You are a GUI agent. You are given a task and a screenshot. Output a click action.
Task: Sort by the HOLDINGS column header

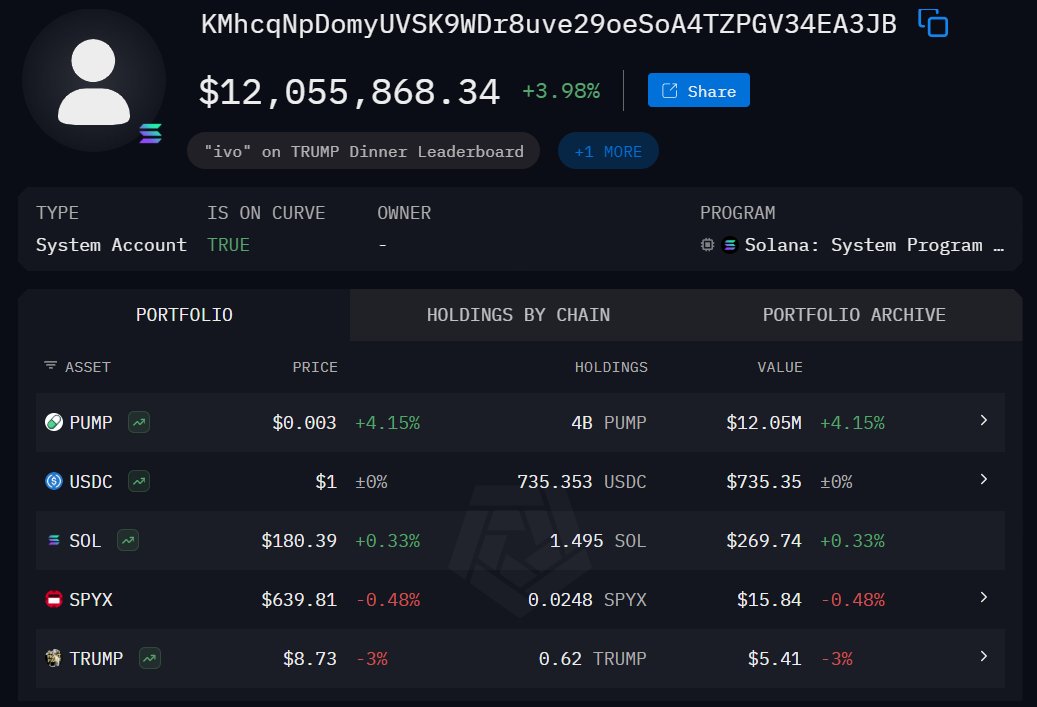(x=611, y=367)
